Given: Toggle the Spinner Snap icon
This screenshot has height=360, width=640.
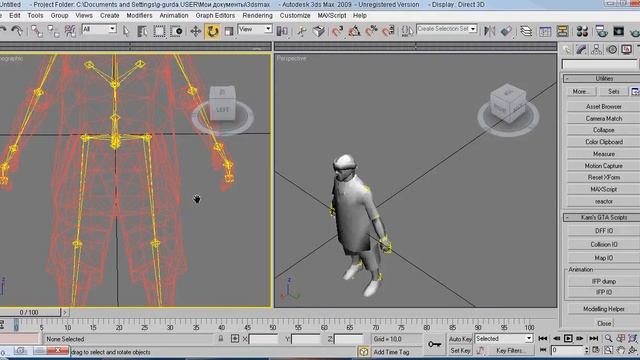Looking at the screenshot, I should (389, 31).
